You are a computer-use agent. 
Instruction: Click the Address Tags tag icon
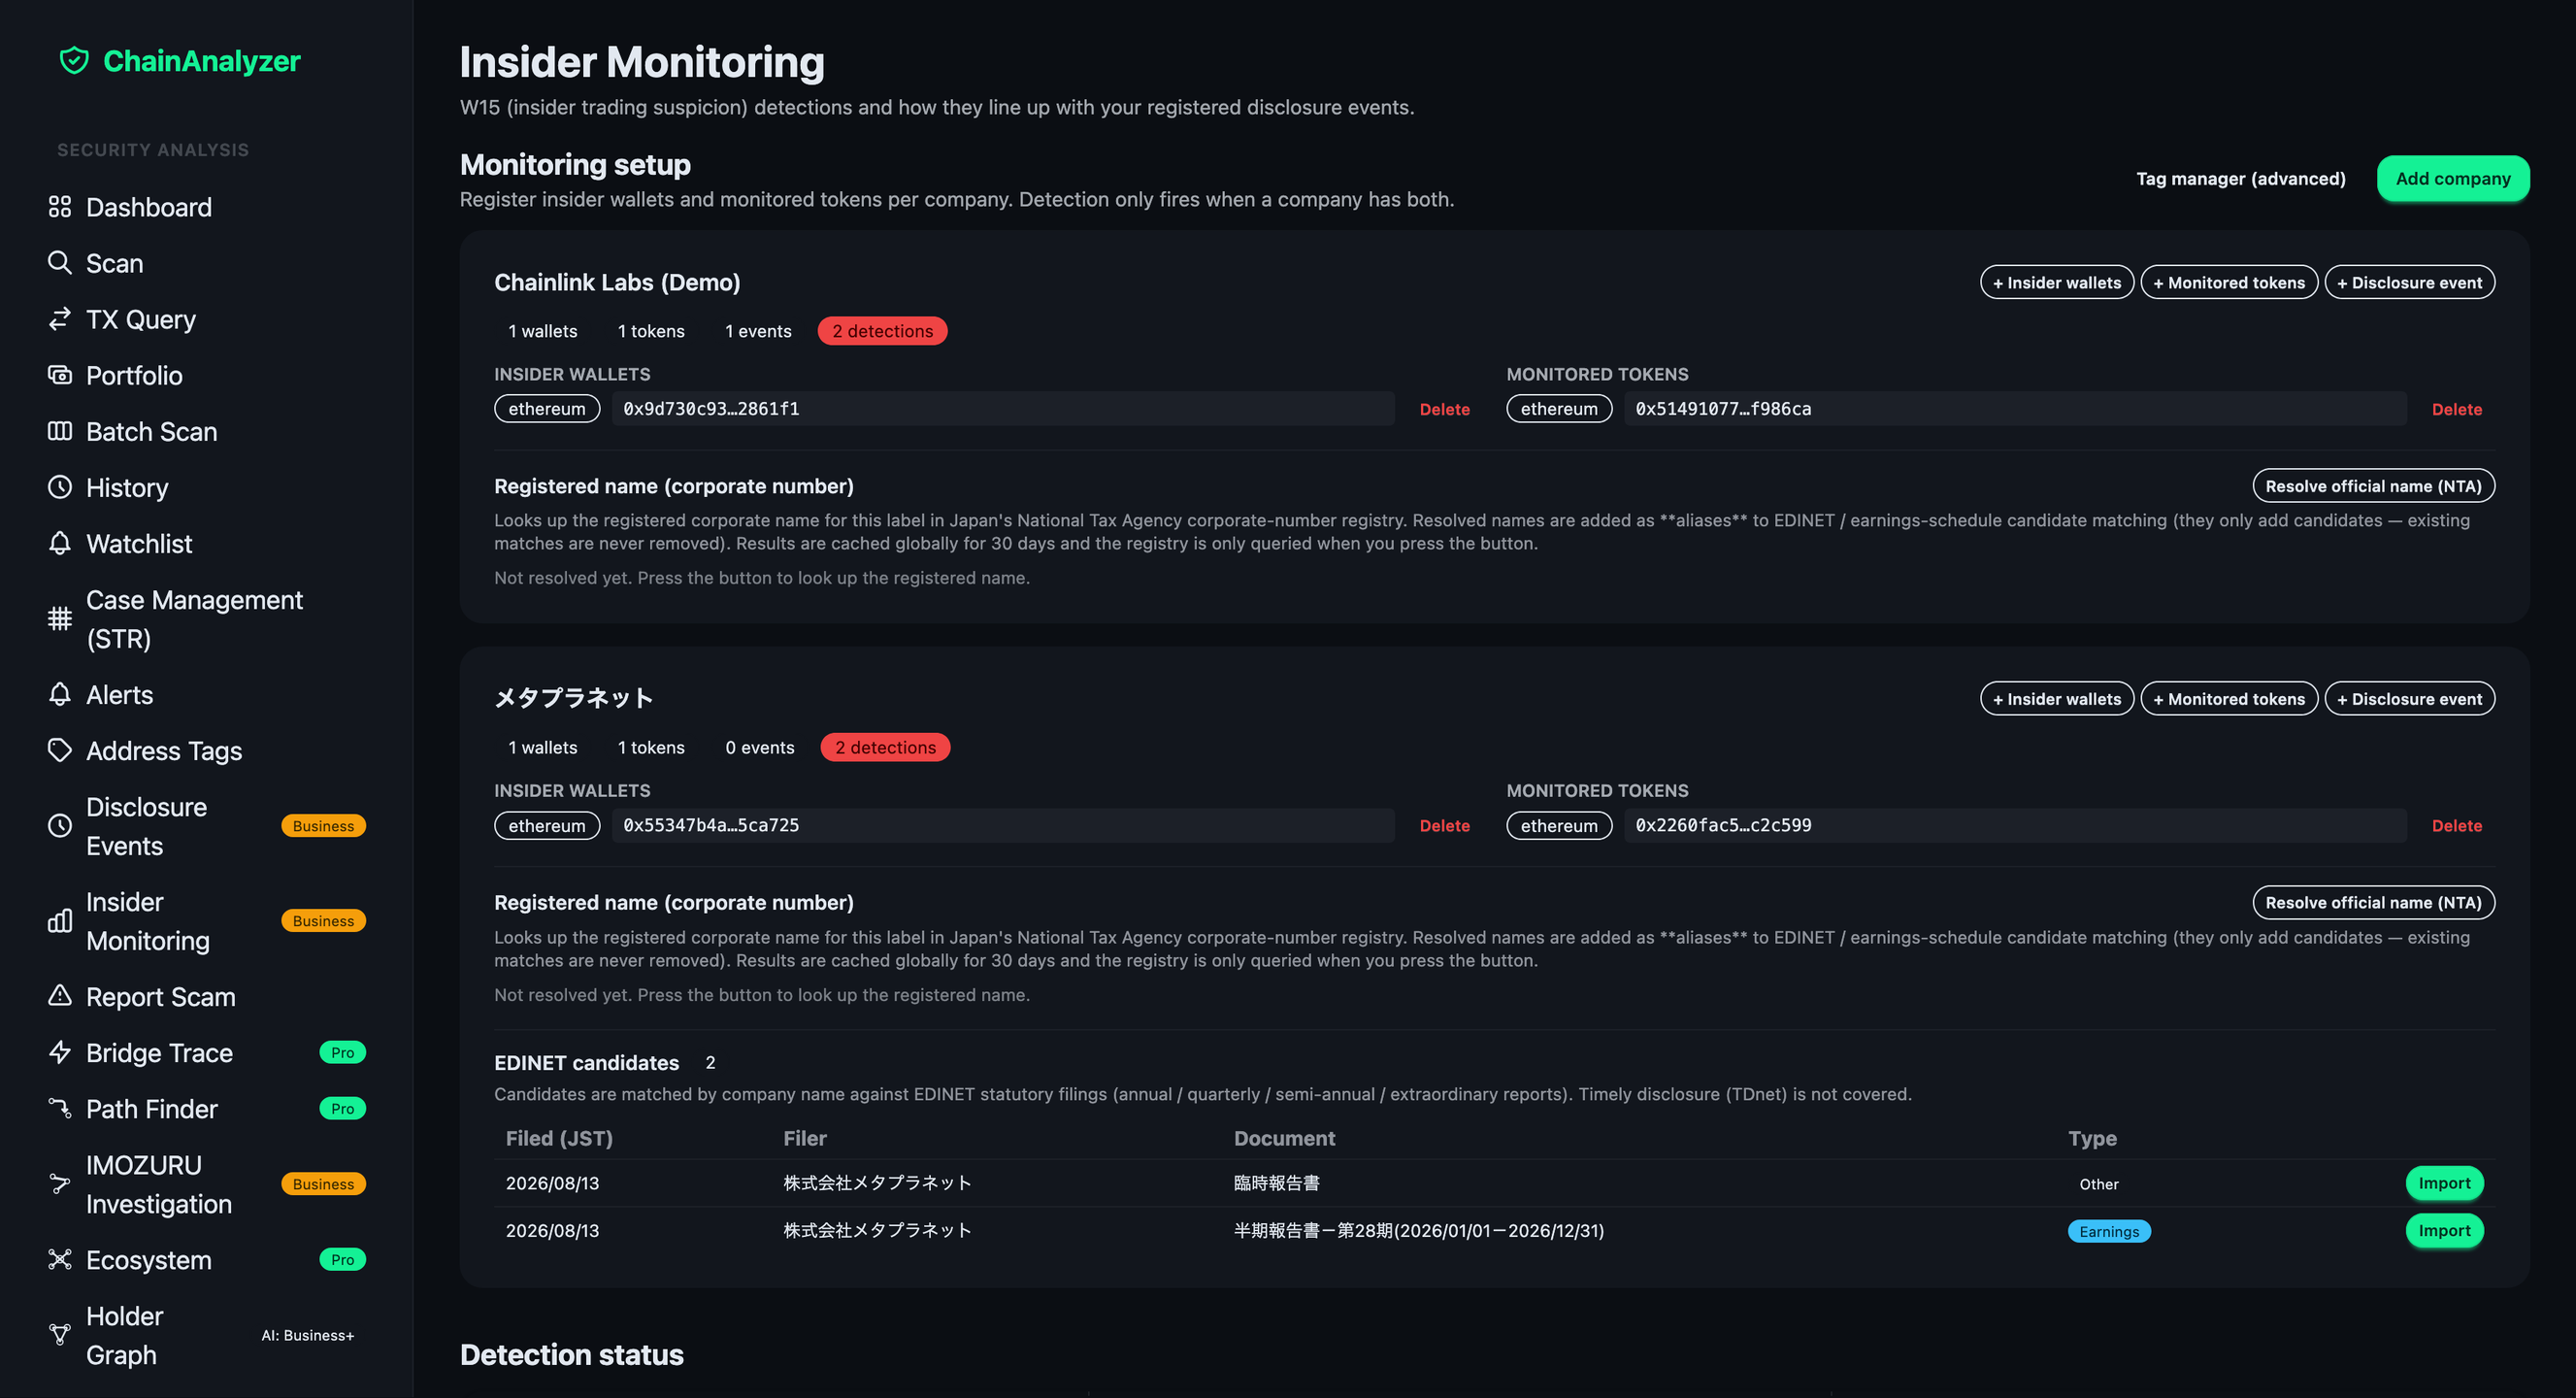[60, 750]
